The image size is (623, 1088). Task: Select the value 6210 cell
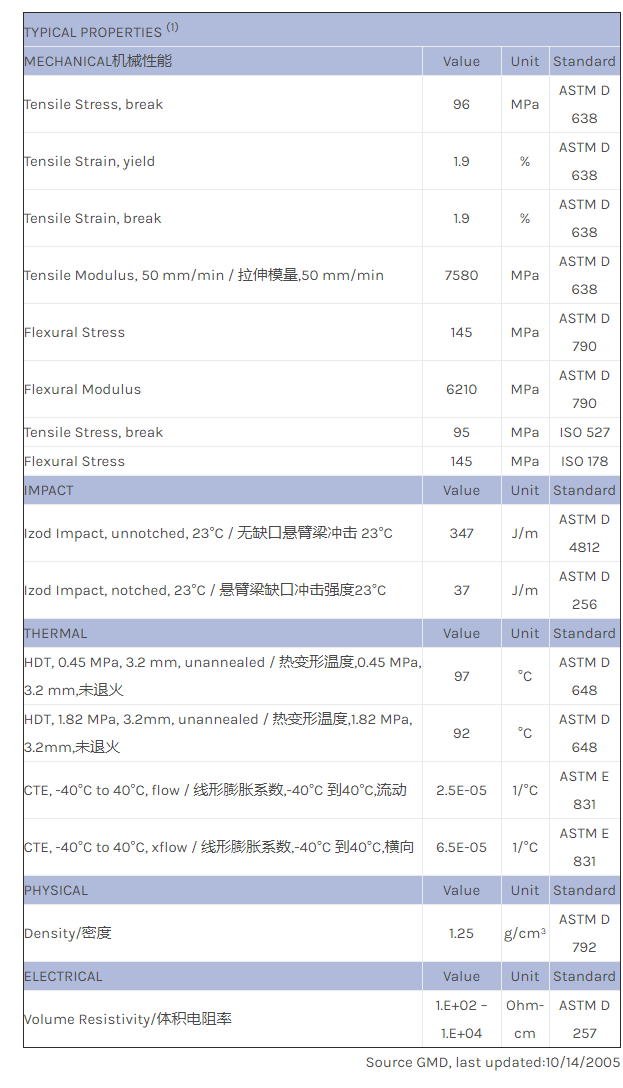tap(461, 389)
